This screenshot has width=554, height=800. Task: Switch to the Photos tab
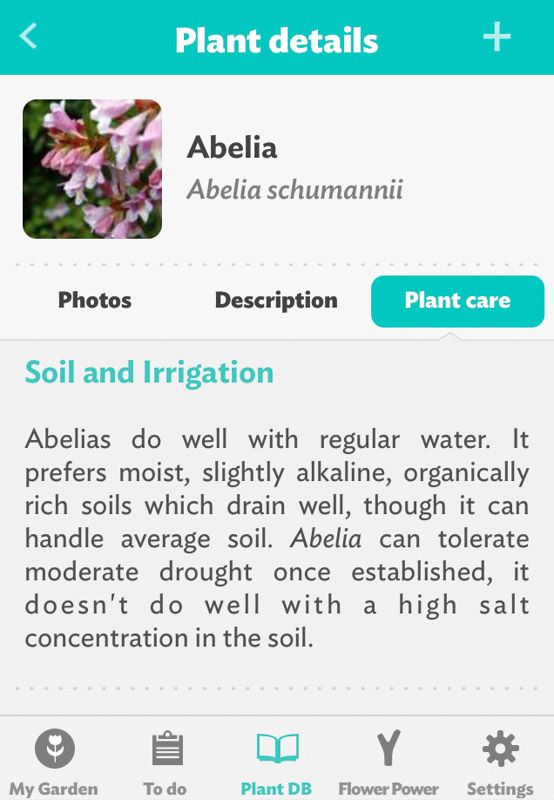point(94,300)
